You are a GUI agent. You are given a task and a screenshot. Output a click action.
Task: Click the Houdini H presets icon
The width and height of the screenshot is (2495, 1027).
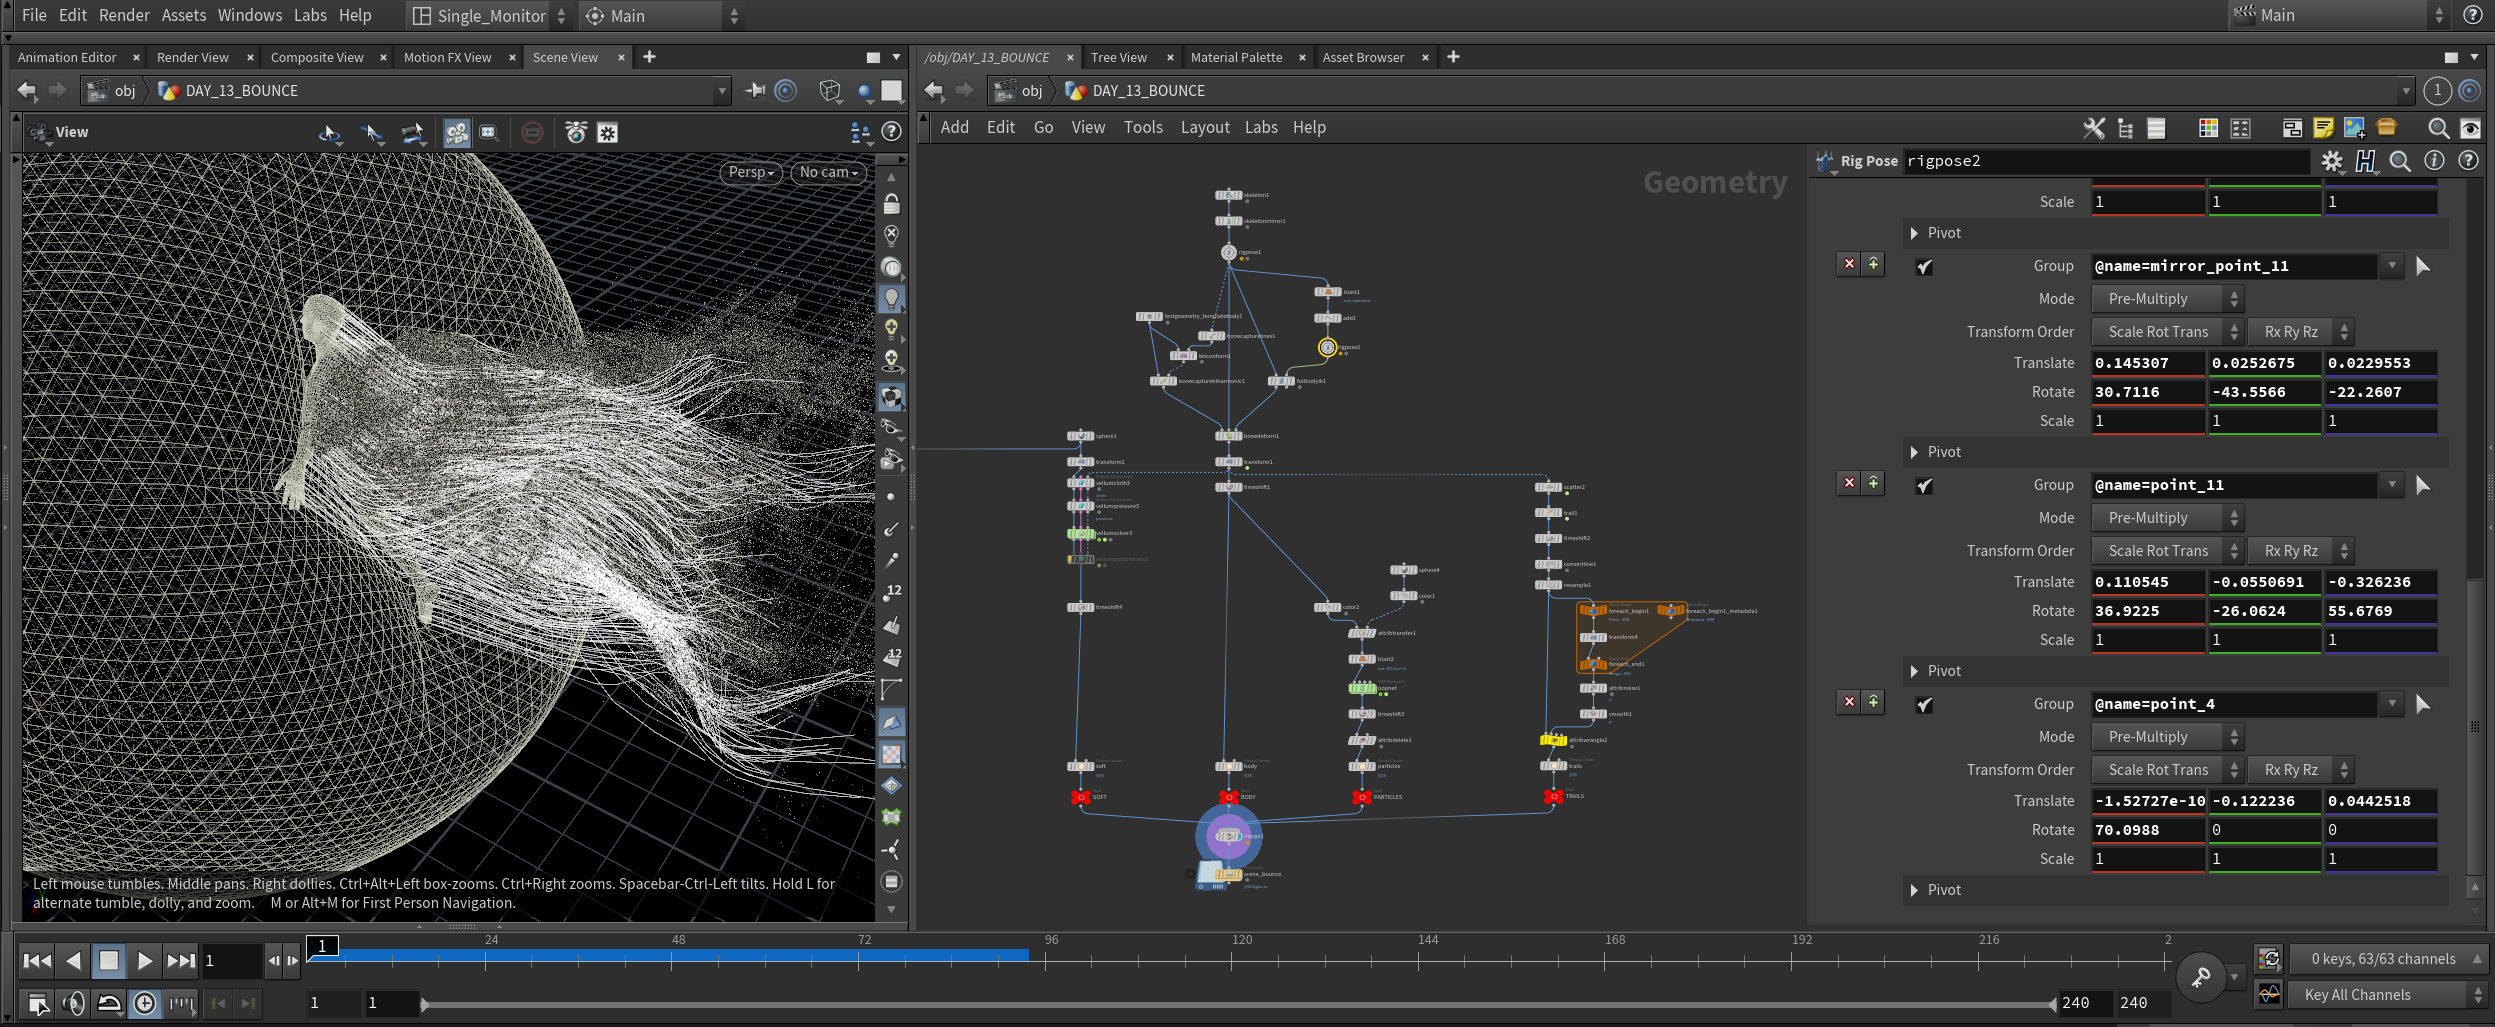[2365, 161]
